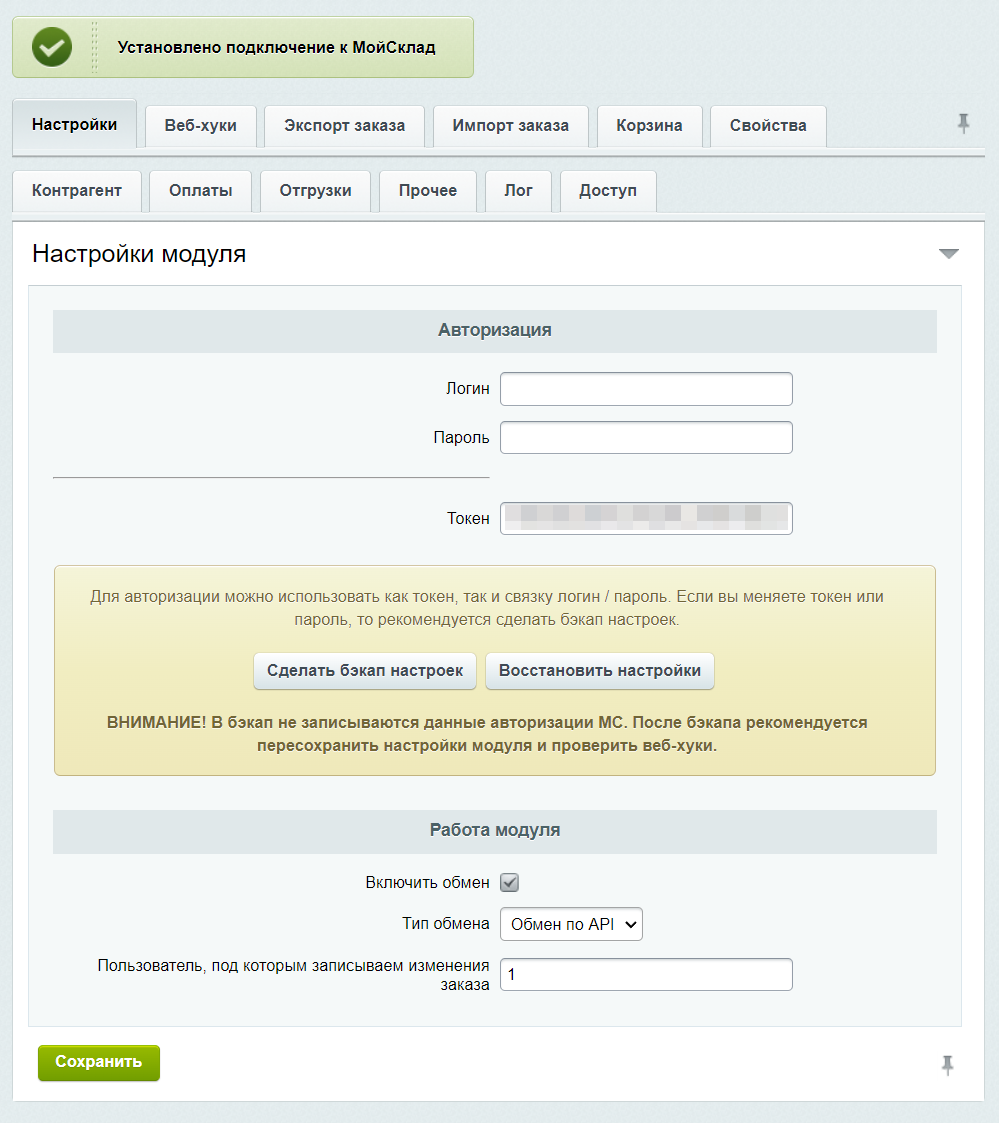Viewport: 999px width, 1123px height.
Task: Click the Восстановить настройки button
Action: [x=600, y=671]
